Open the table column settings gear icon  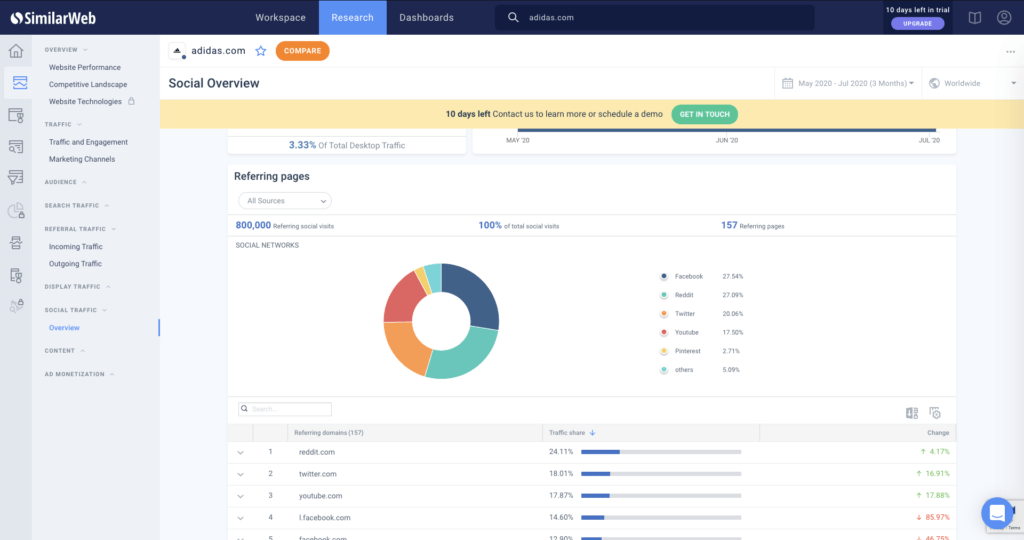(x=935, y=413)
